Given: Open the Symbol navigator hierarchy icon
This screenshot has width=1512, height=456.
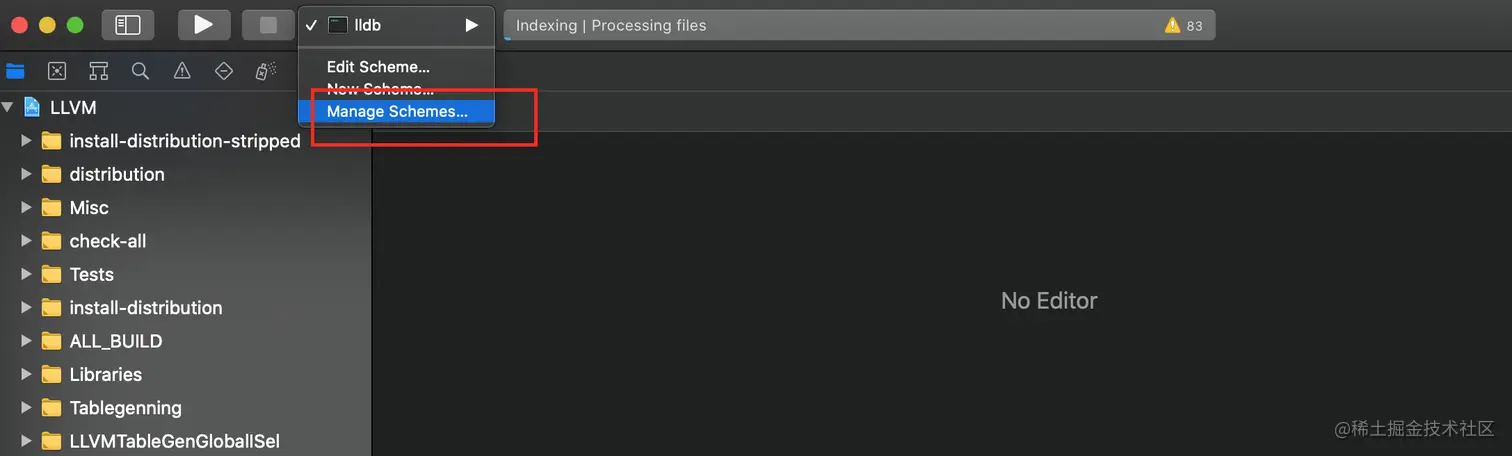Looking at the screenshot, I should 98,71.
